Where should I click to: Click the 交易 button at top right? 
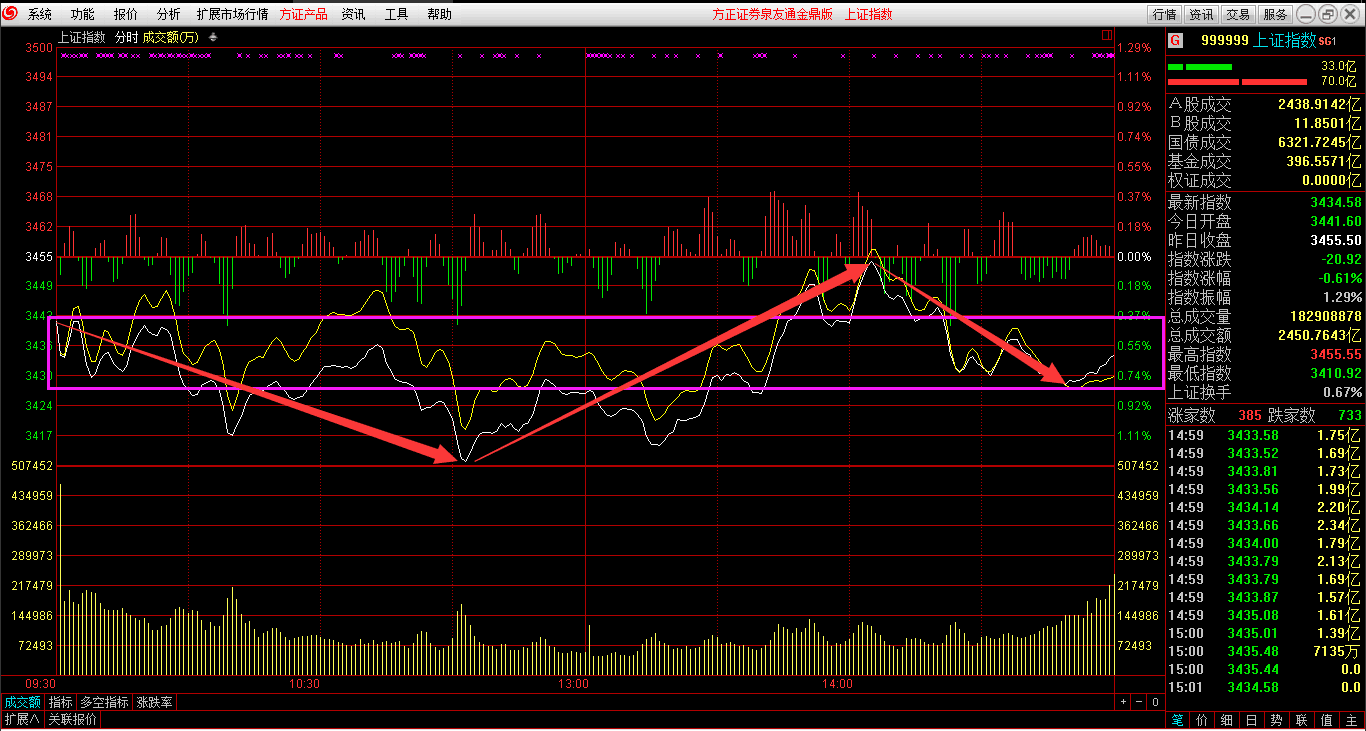(1238, 14)
